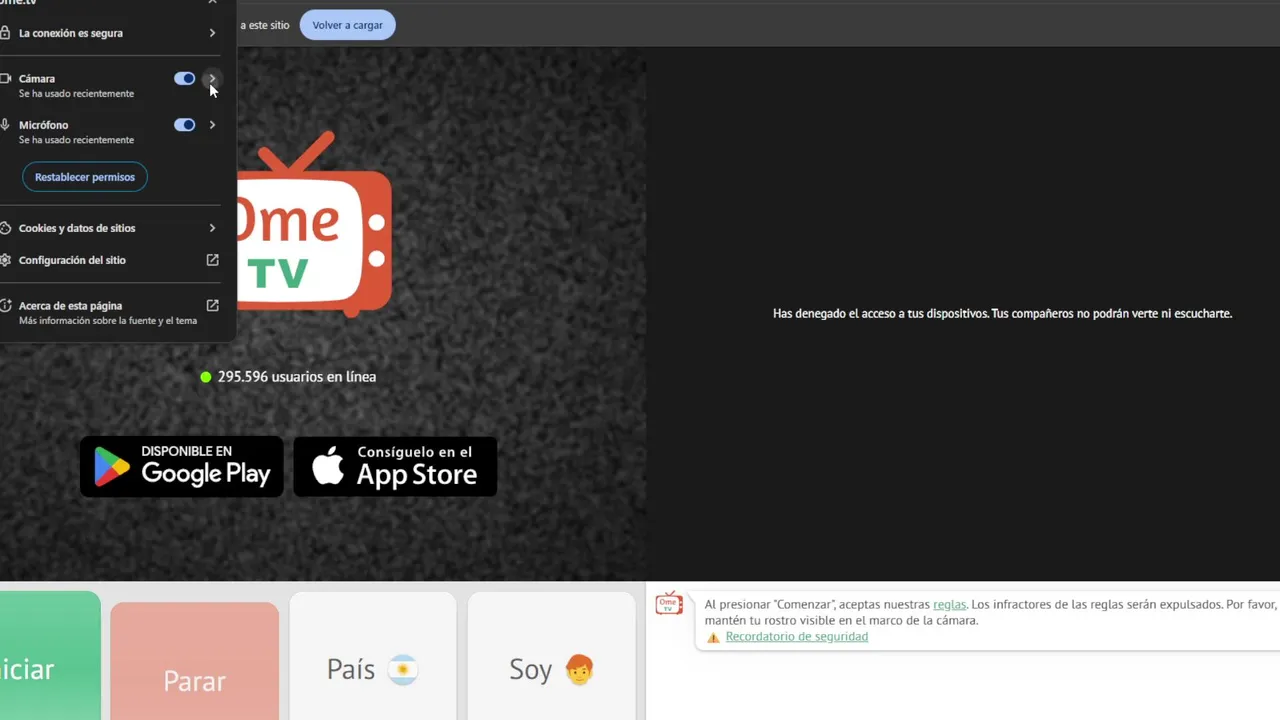Open Cookies y datos de sitios
Viewport: 1280px width, 720px height.
coord(110,228)
